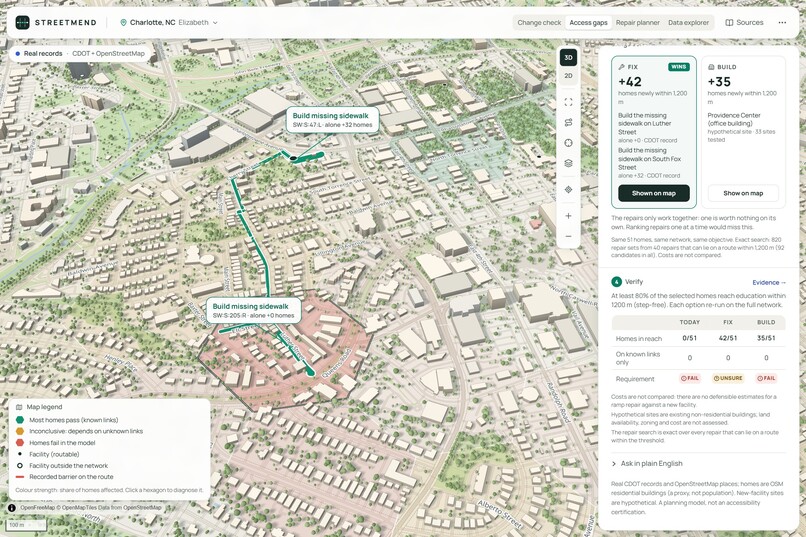Switch to the Change check tab
806x537 pixels.
click(x=539, y=23)
